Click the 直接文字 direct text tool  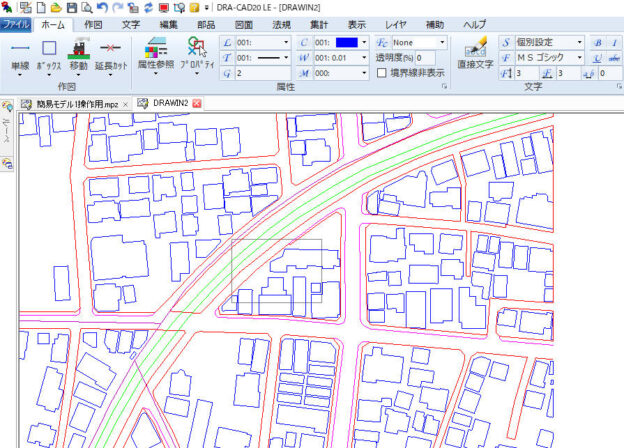pos(475,53)
